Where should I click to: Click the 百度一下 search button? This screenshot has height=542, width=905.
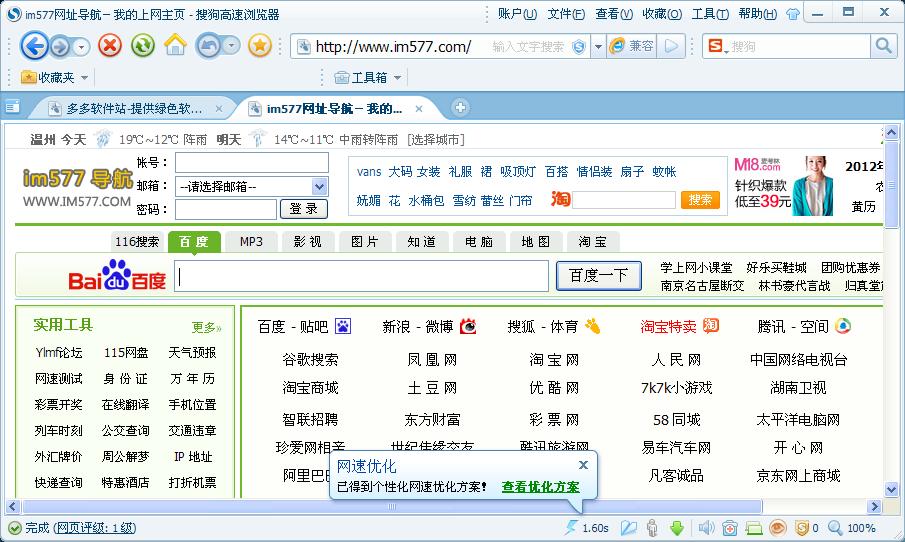599,276
